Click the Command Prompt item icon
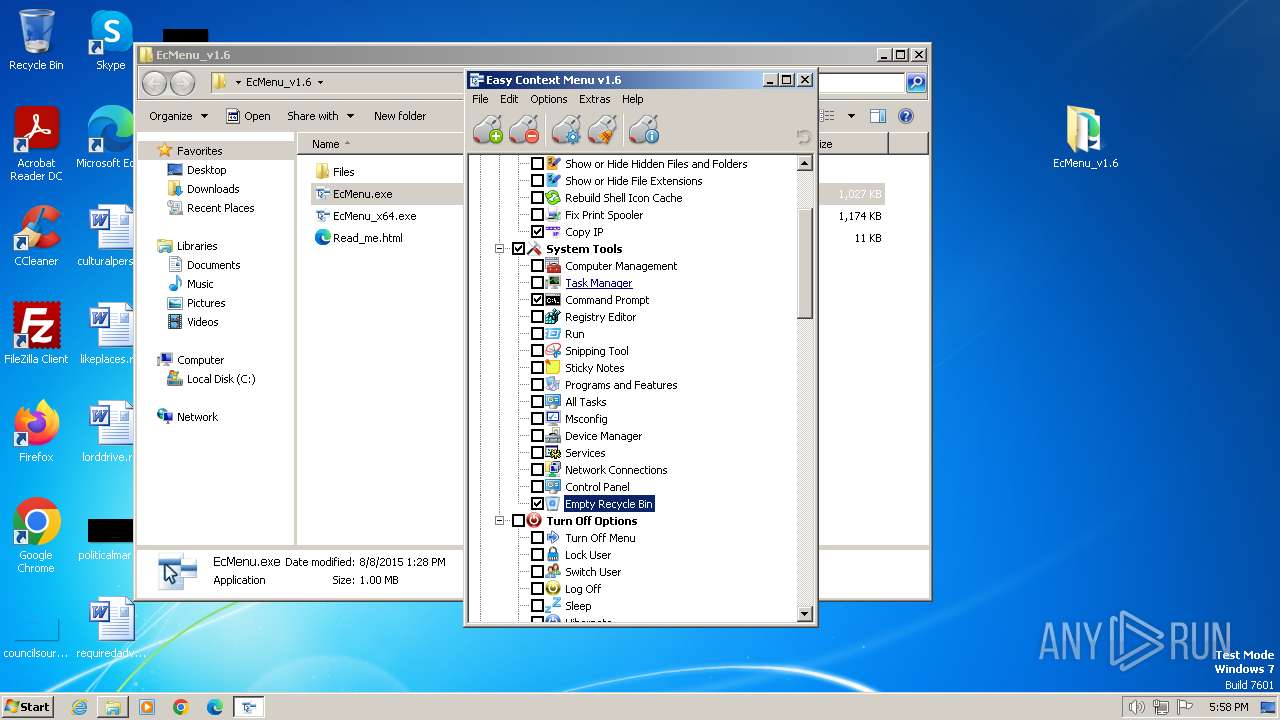This screenshot has height=720, width=1280. point(553,300)
